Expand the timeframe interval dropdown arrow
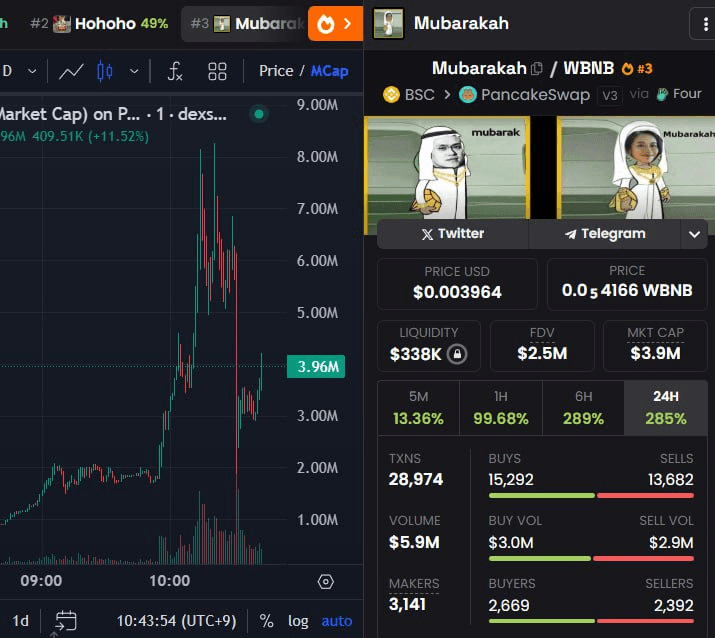The height and width of the screenshot is (638, 715). point(32,71)
